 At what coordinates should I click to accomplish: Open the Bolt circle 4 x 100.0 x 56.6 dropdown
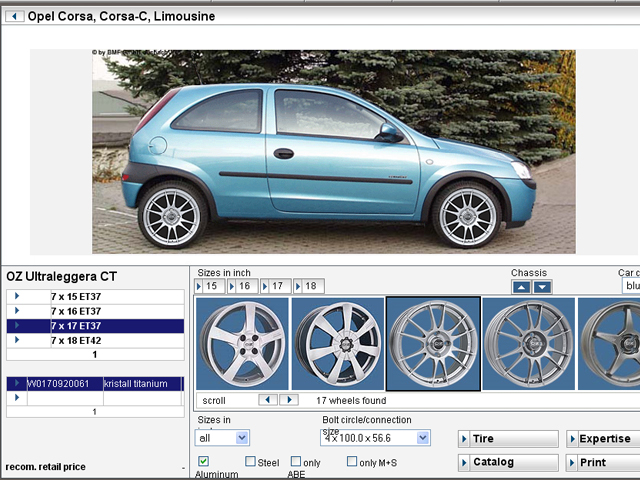(x=375, y=438)
